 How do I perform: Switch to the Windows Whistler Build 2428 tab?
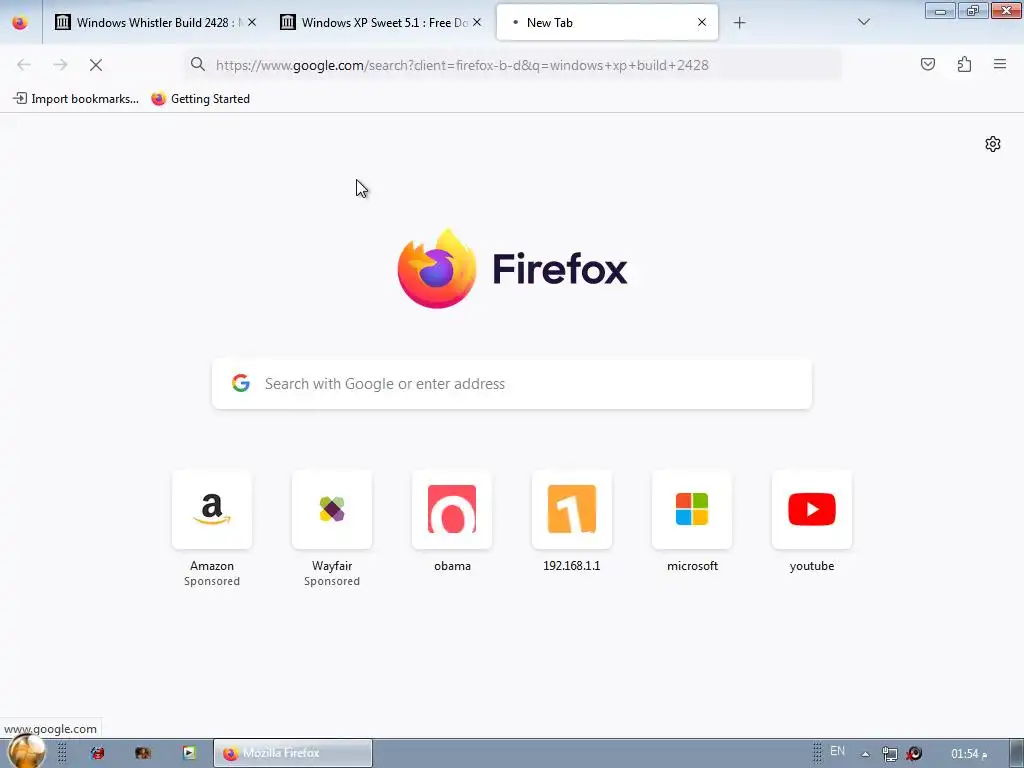[155, 23]
